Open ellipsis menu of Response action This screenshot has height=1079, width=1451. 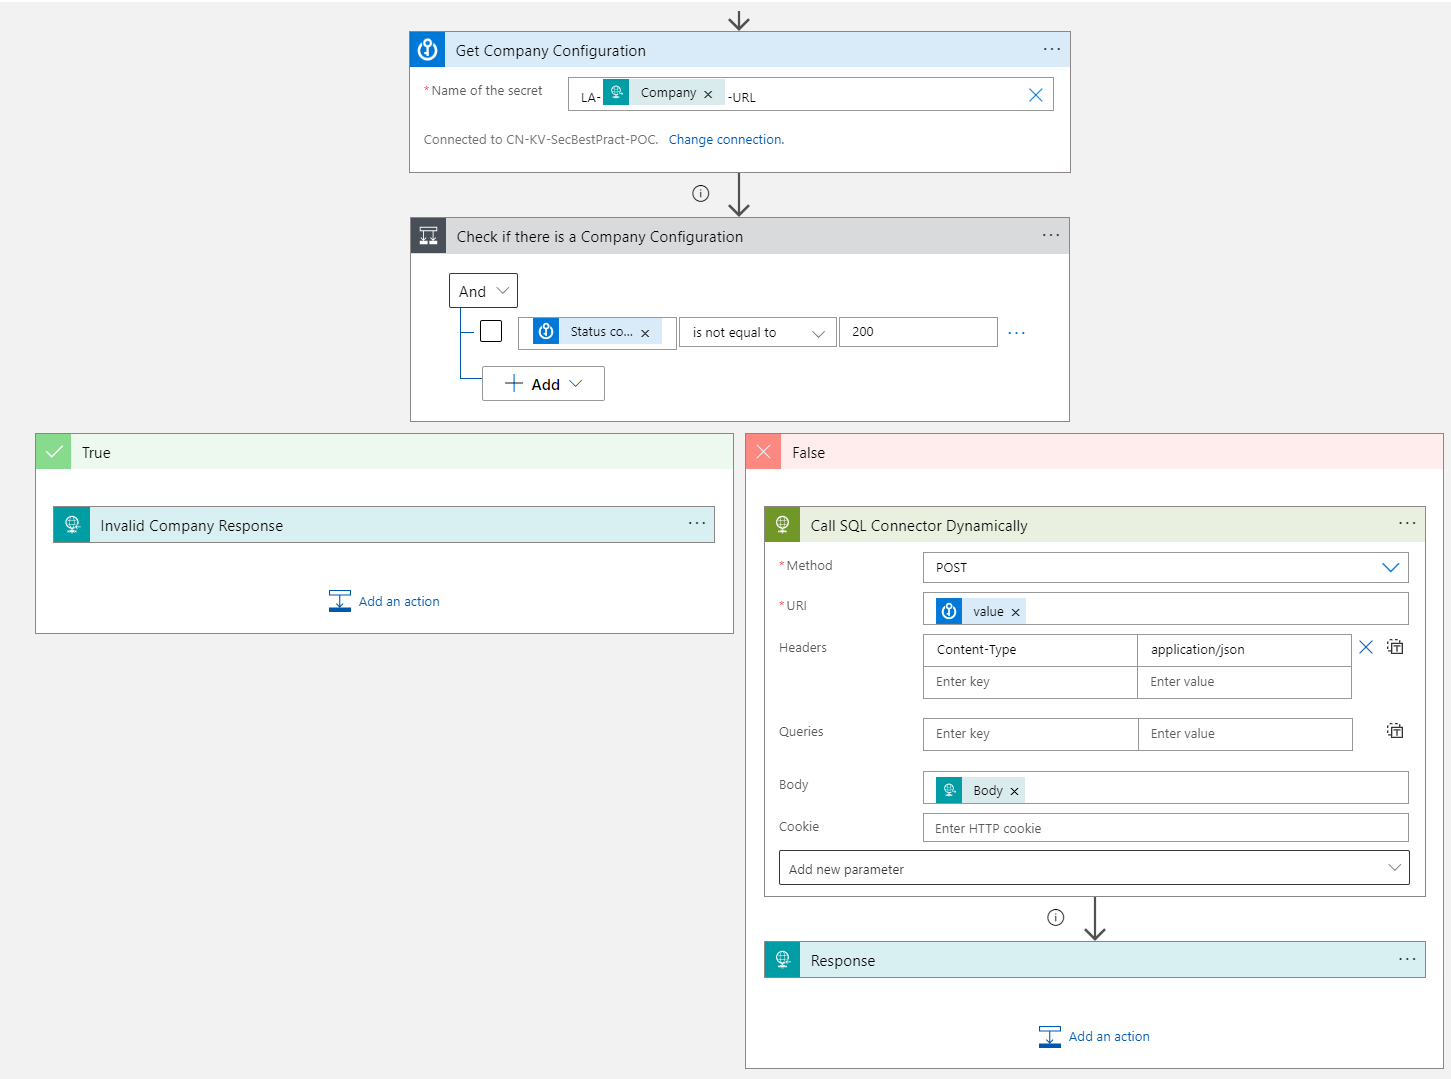coord(1407,959)
